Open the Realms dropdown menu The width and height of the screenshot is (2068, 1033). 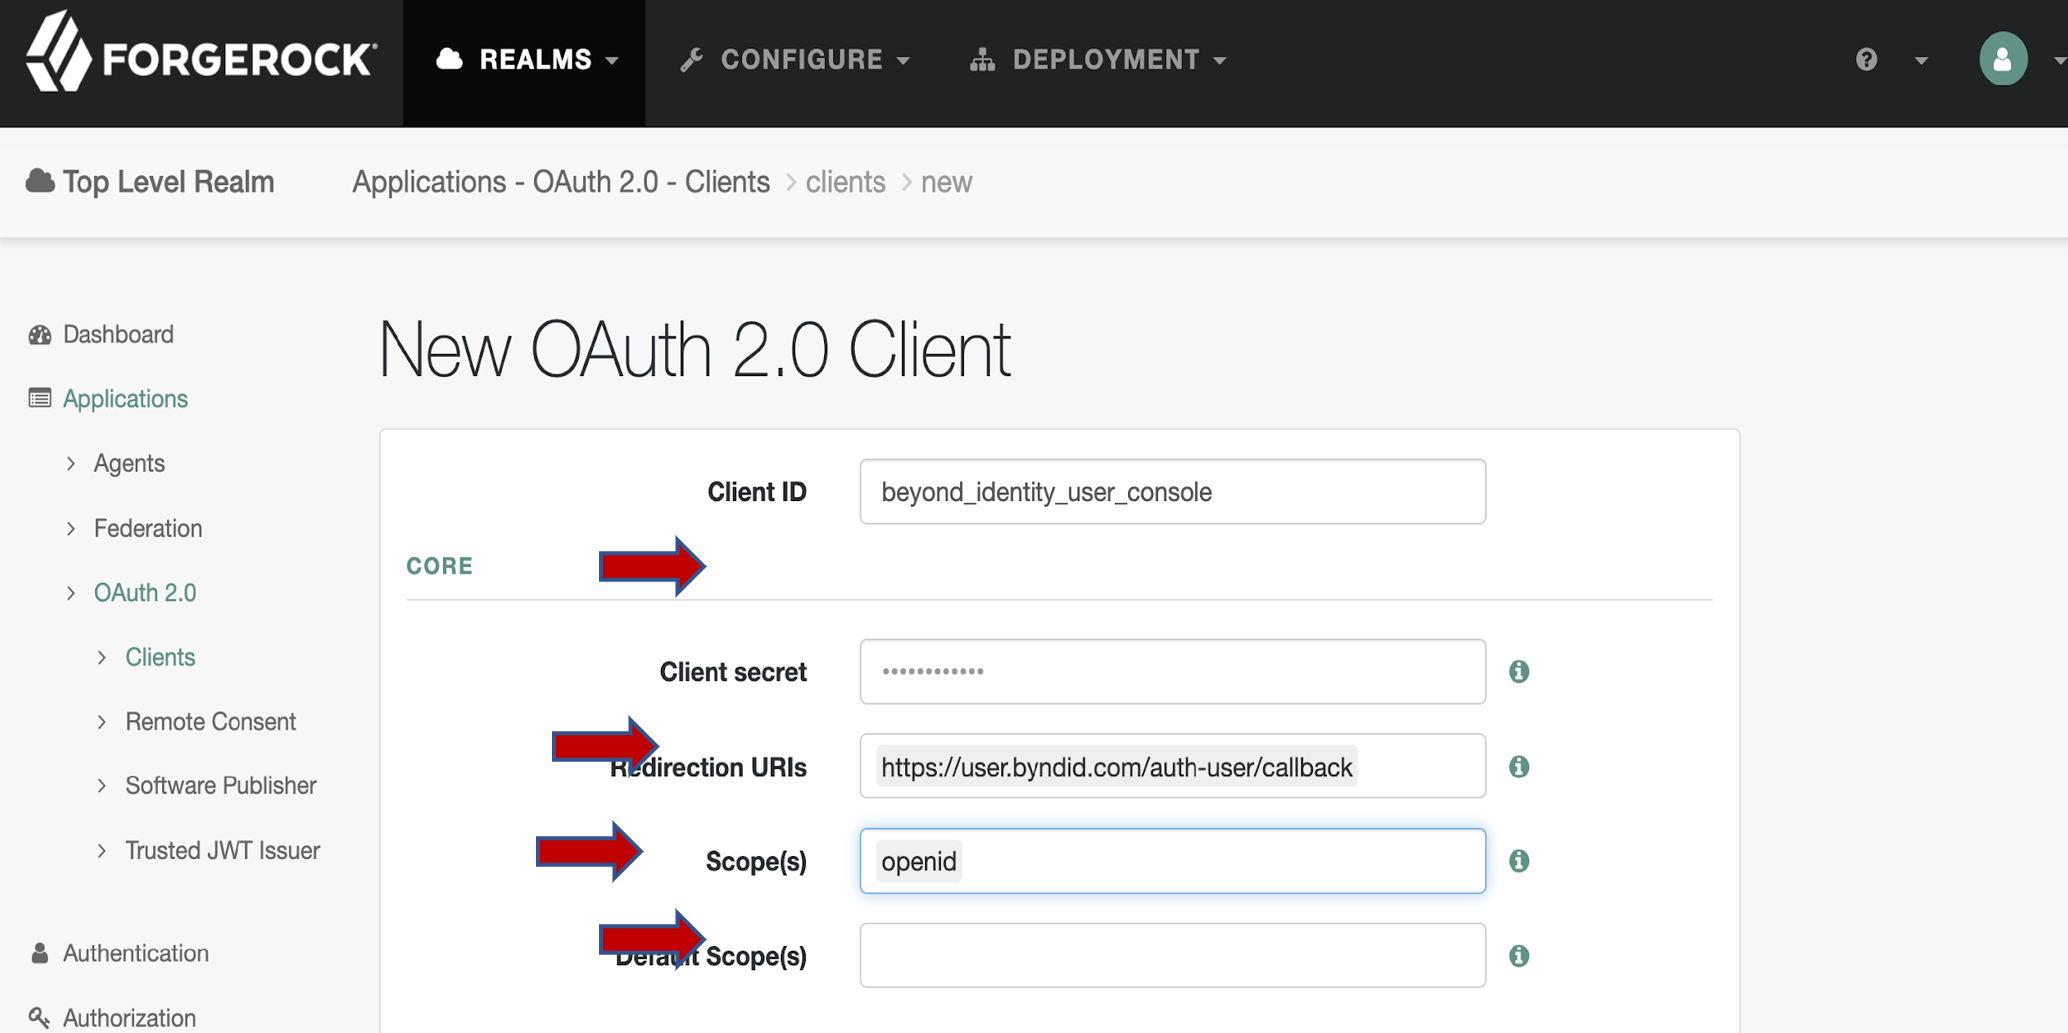point(526,60)
